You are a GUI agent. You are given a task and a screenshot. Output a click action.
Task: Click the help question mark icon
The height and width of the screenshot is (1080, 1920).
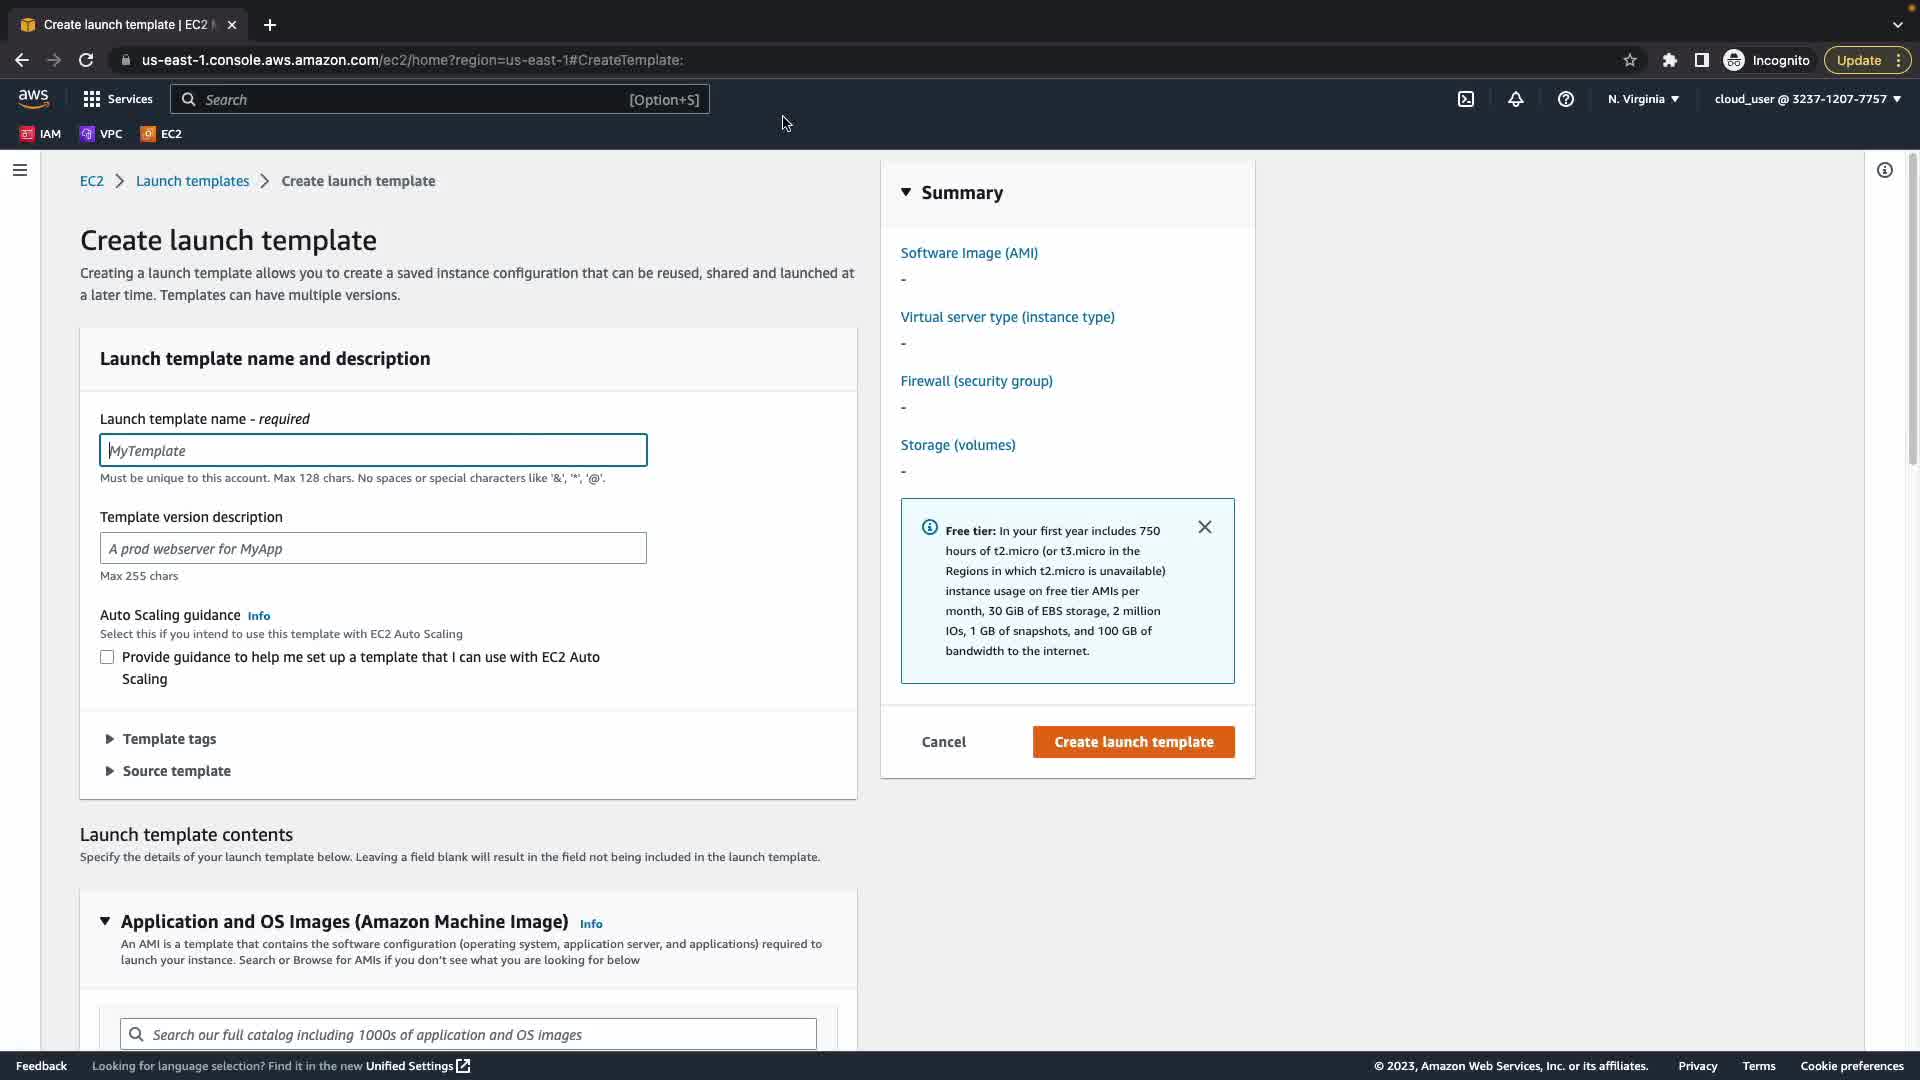(x=1566, y=99)
